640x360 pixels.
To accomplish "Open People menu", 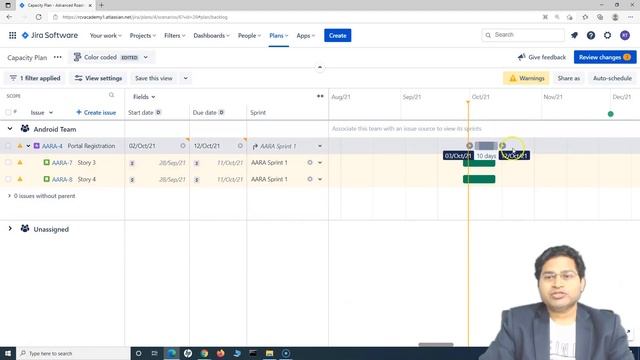I will point(249,36).
